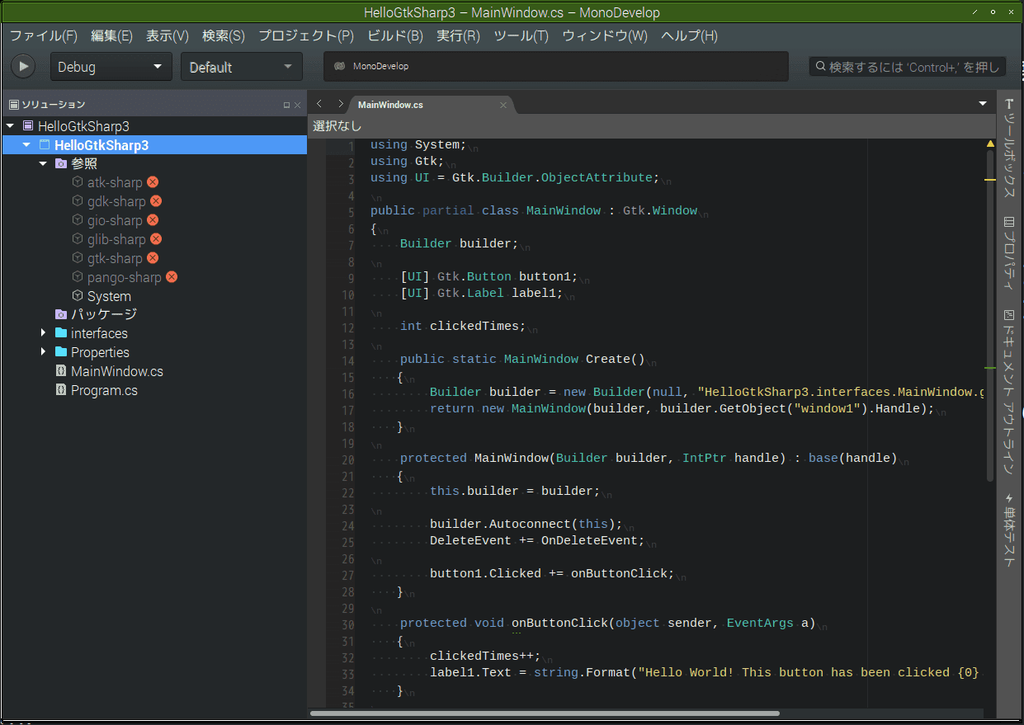
Task: Open the Debug configuration dropdown
Action: (x=110, y=67)
